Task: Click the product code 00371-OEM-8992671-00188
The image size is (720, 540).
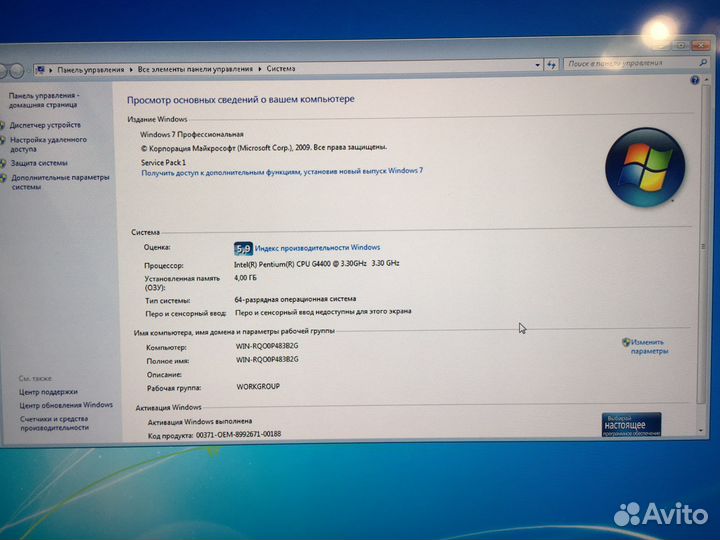Action: [x=238, y=434]
